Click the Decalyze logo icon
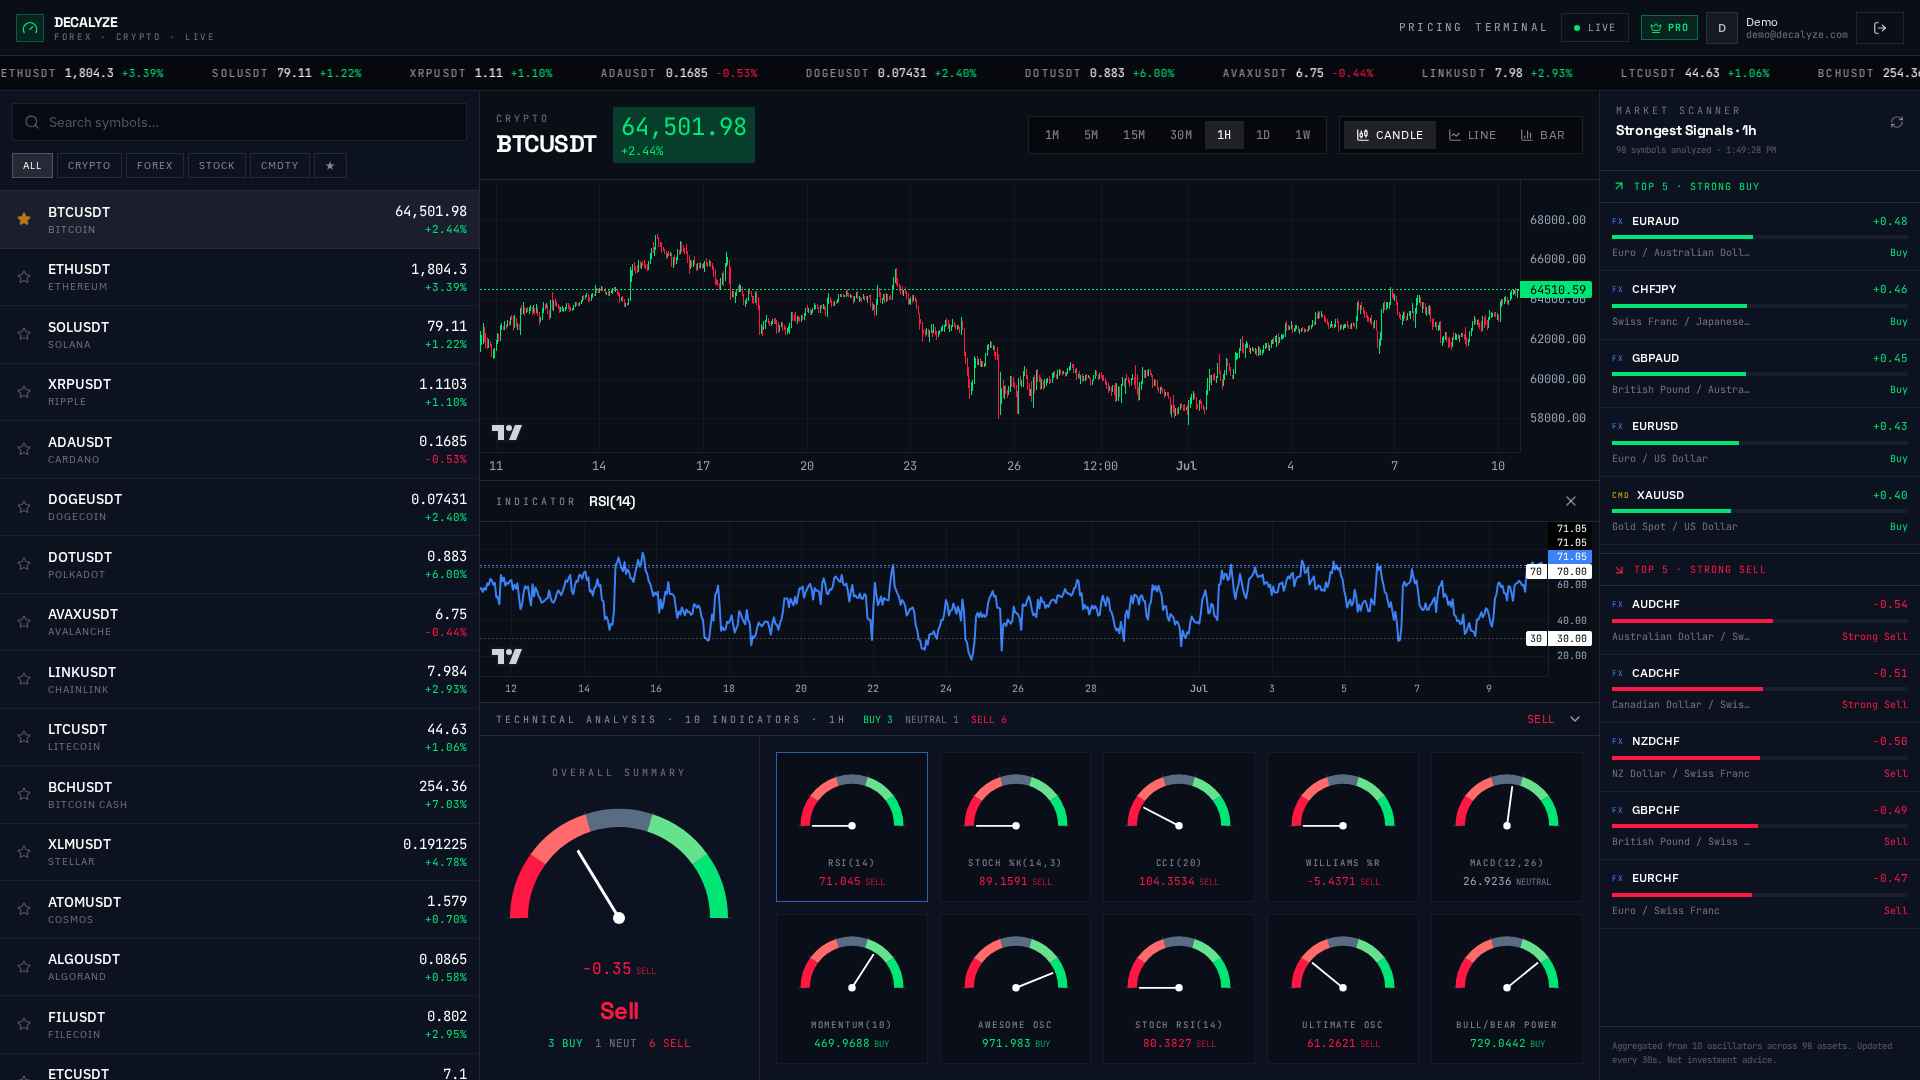This screenshot has height=1080, width=1920. coord(30,28)
